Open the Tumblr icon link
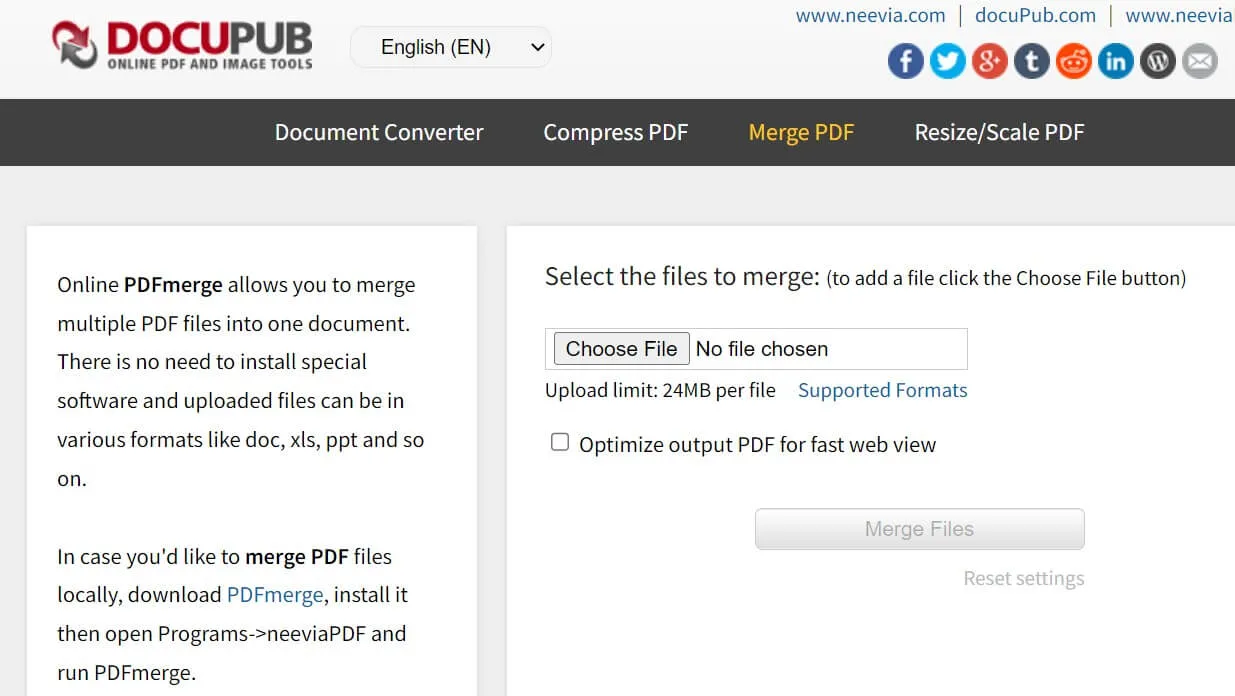Image resolution: width=1235 pixels, height=696 pixels. click(x=1031, y=61)
